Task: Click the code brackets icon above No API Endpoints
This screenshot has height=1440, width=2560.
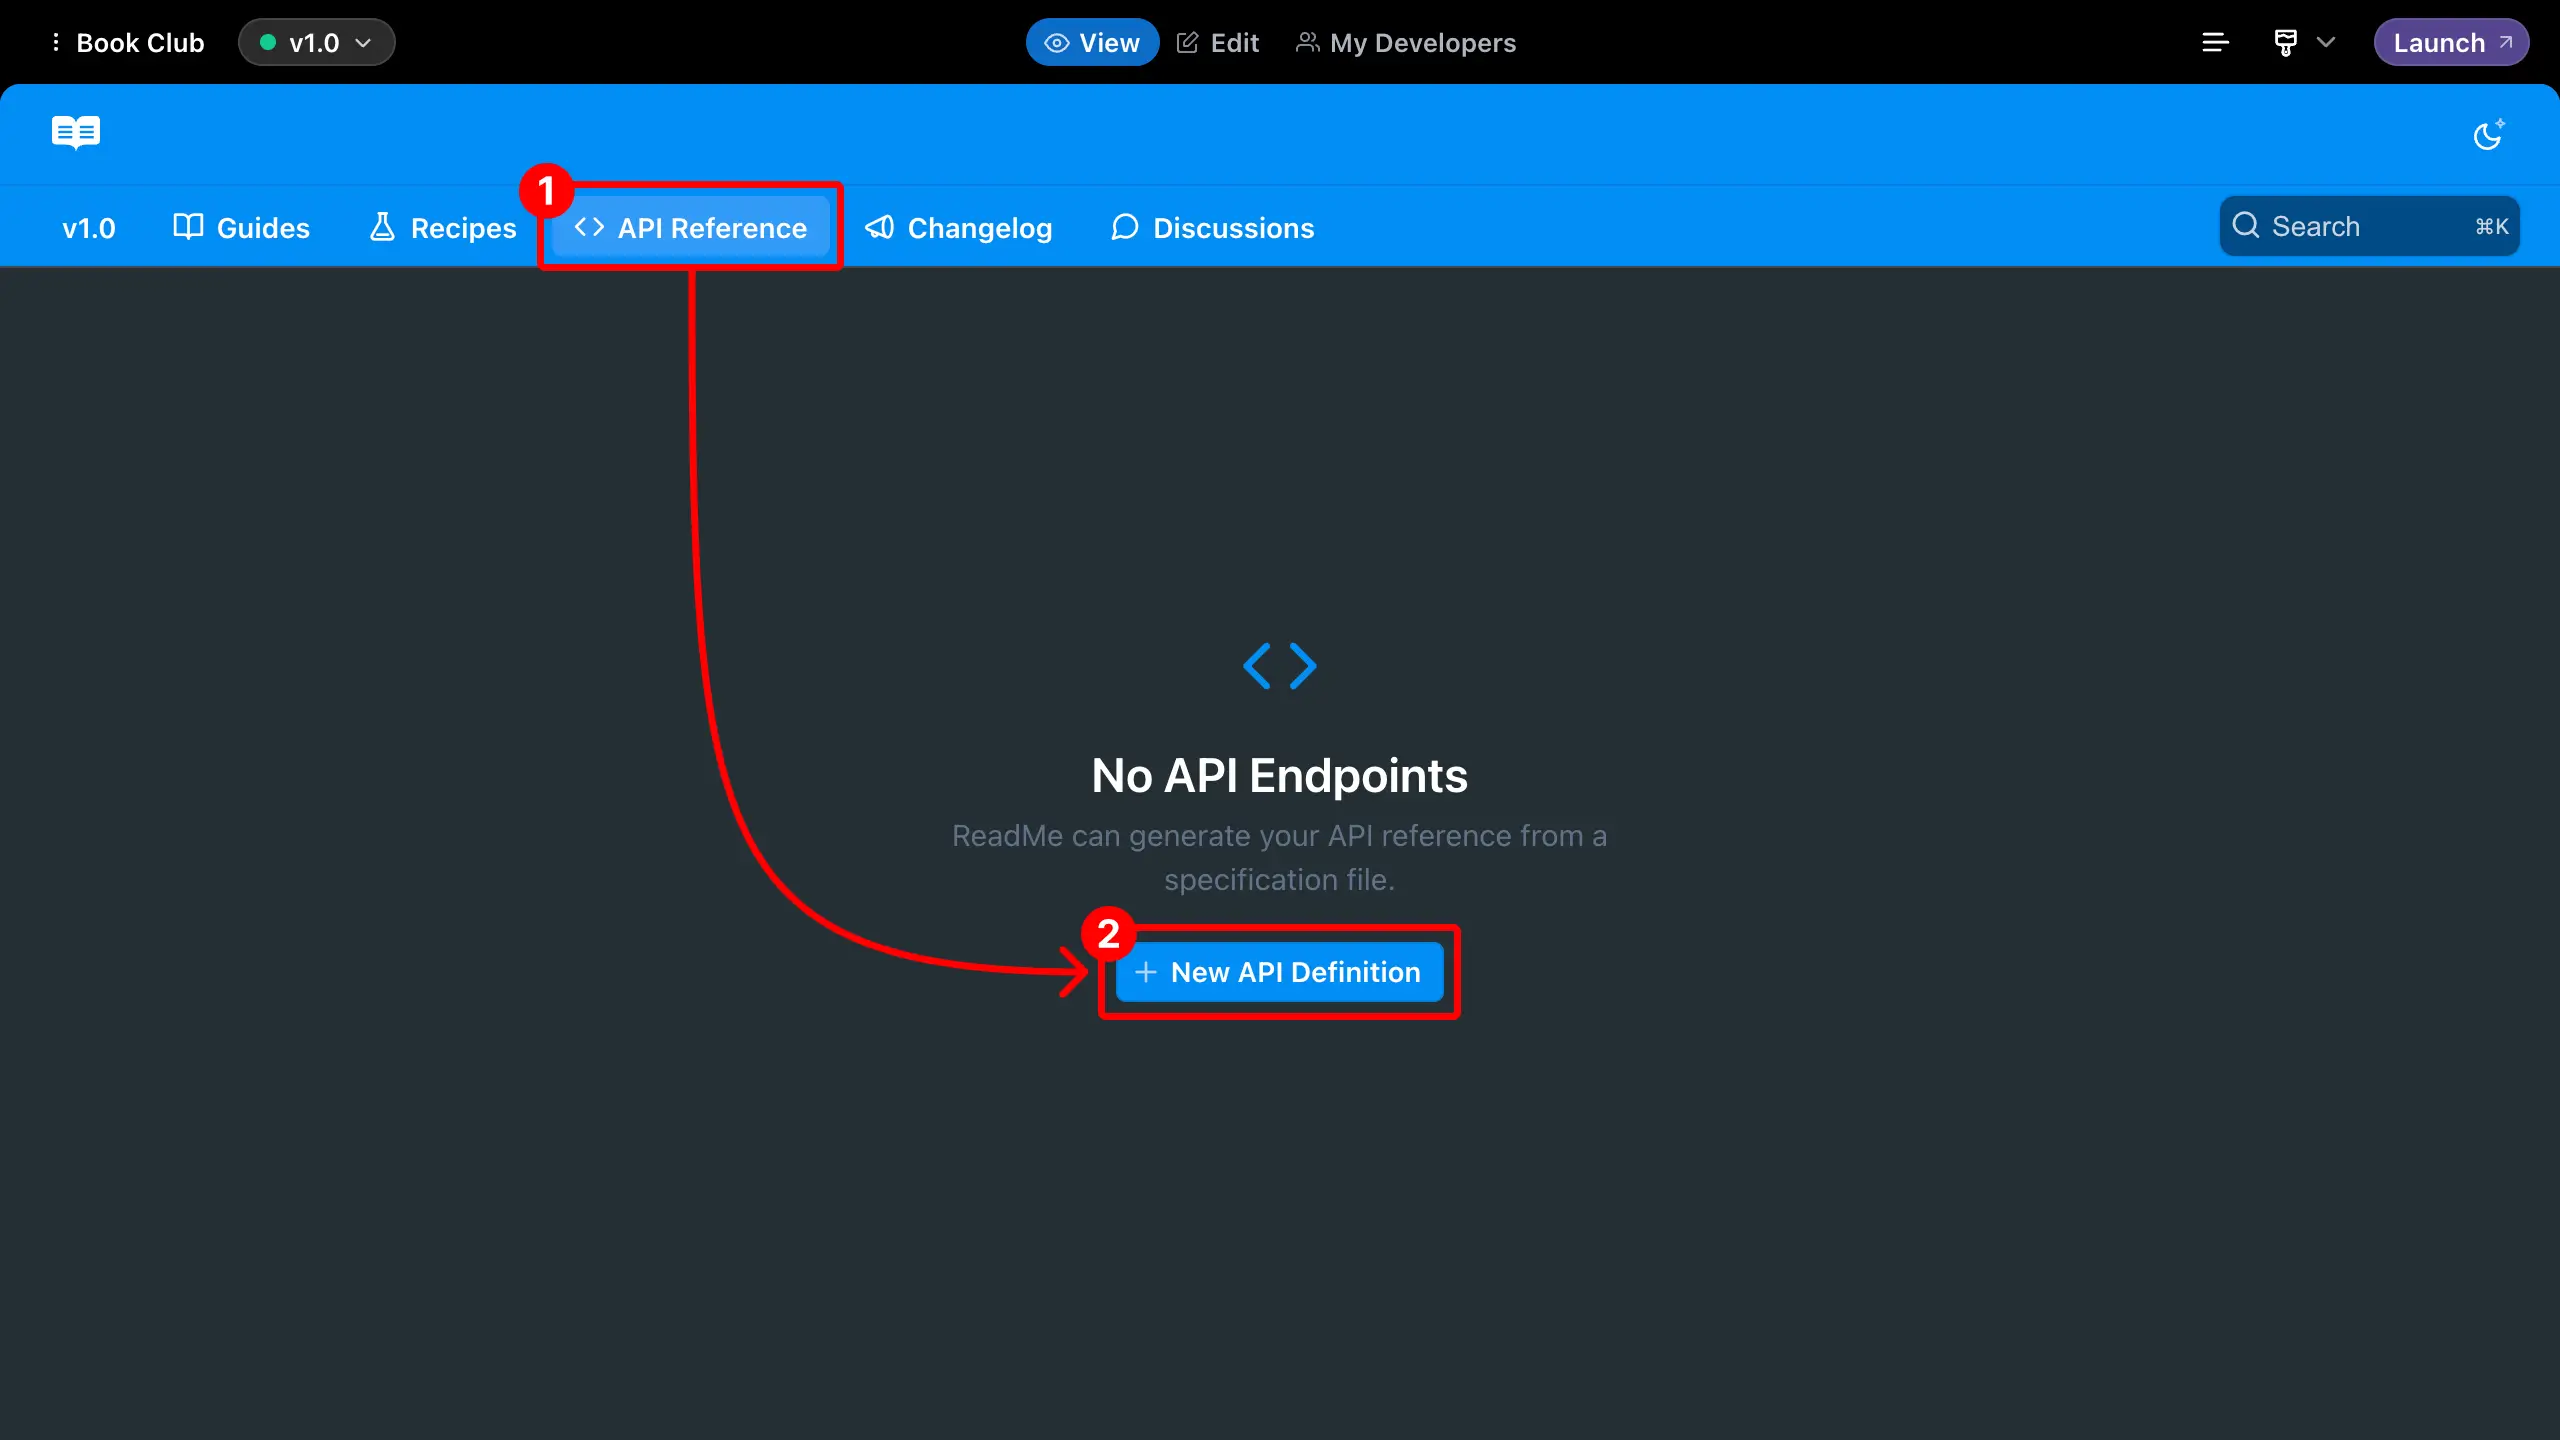Action: click(x=1279, y=665)
